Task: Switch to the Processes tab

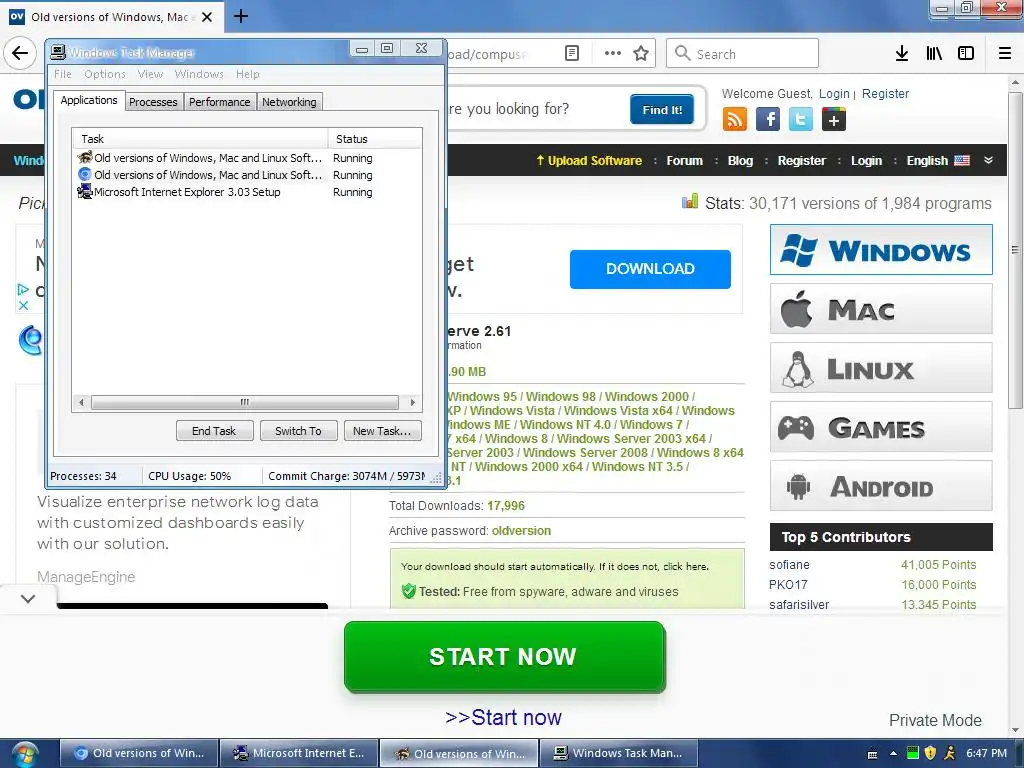Action: pyautogui.click(x=153, y=102)
